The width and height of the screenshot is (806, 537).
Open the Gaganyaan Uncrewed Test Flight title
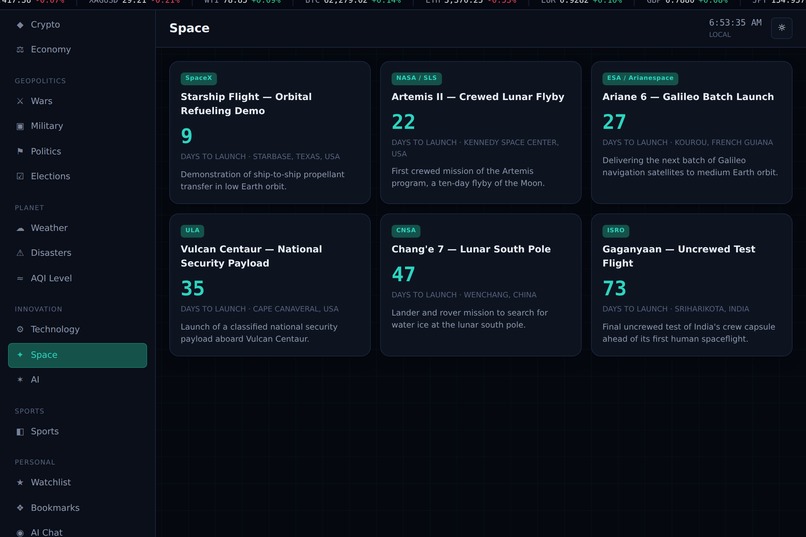(679, 256)
